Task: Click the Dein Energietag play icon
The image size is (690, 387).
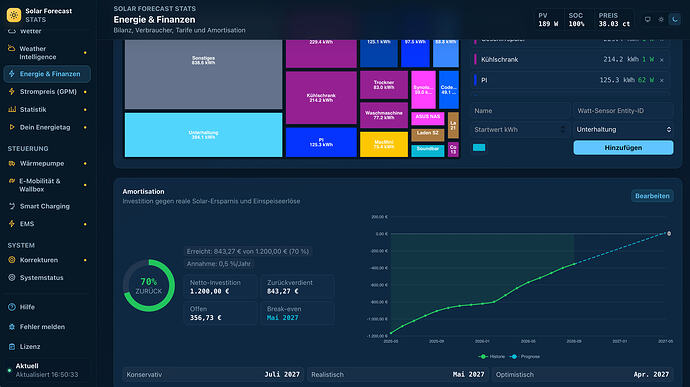Action: coord(12,127)
